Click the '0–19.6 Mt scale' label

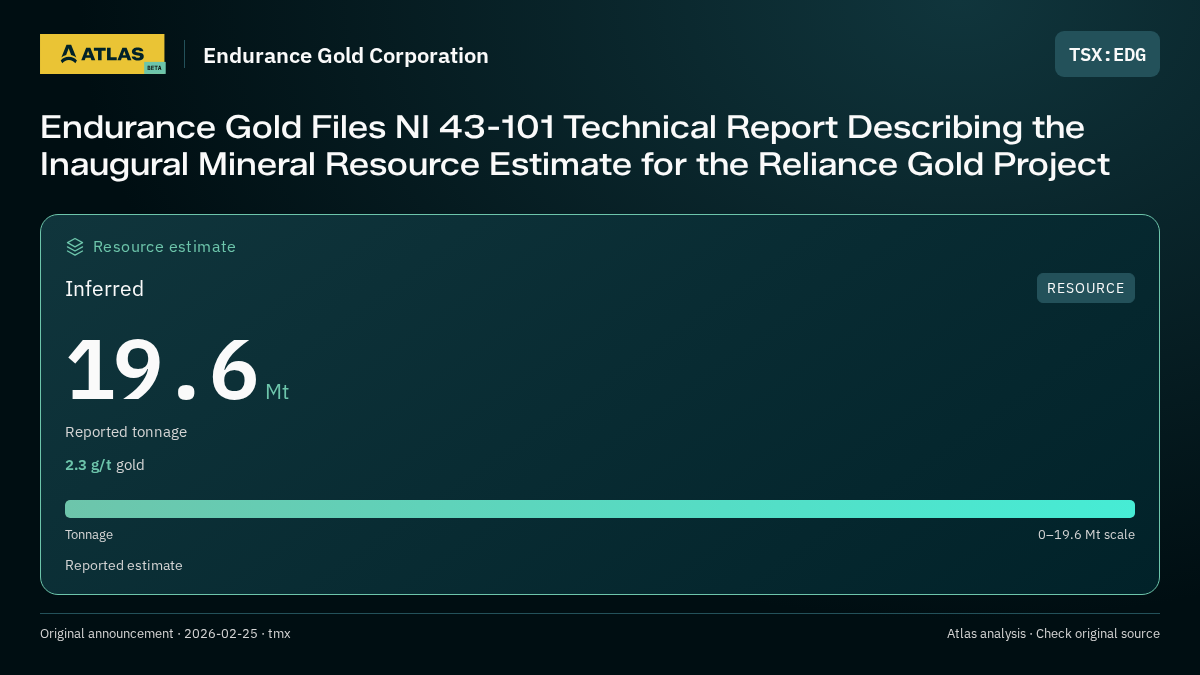pos(1086,535)
